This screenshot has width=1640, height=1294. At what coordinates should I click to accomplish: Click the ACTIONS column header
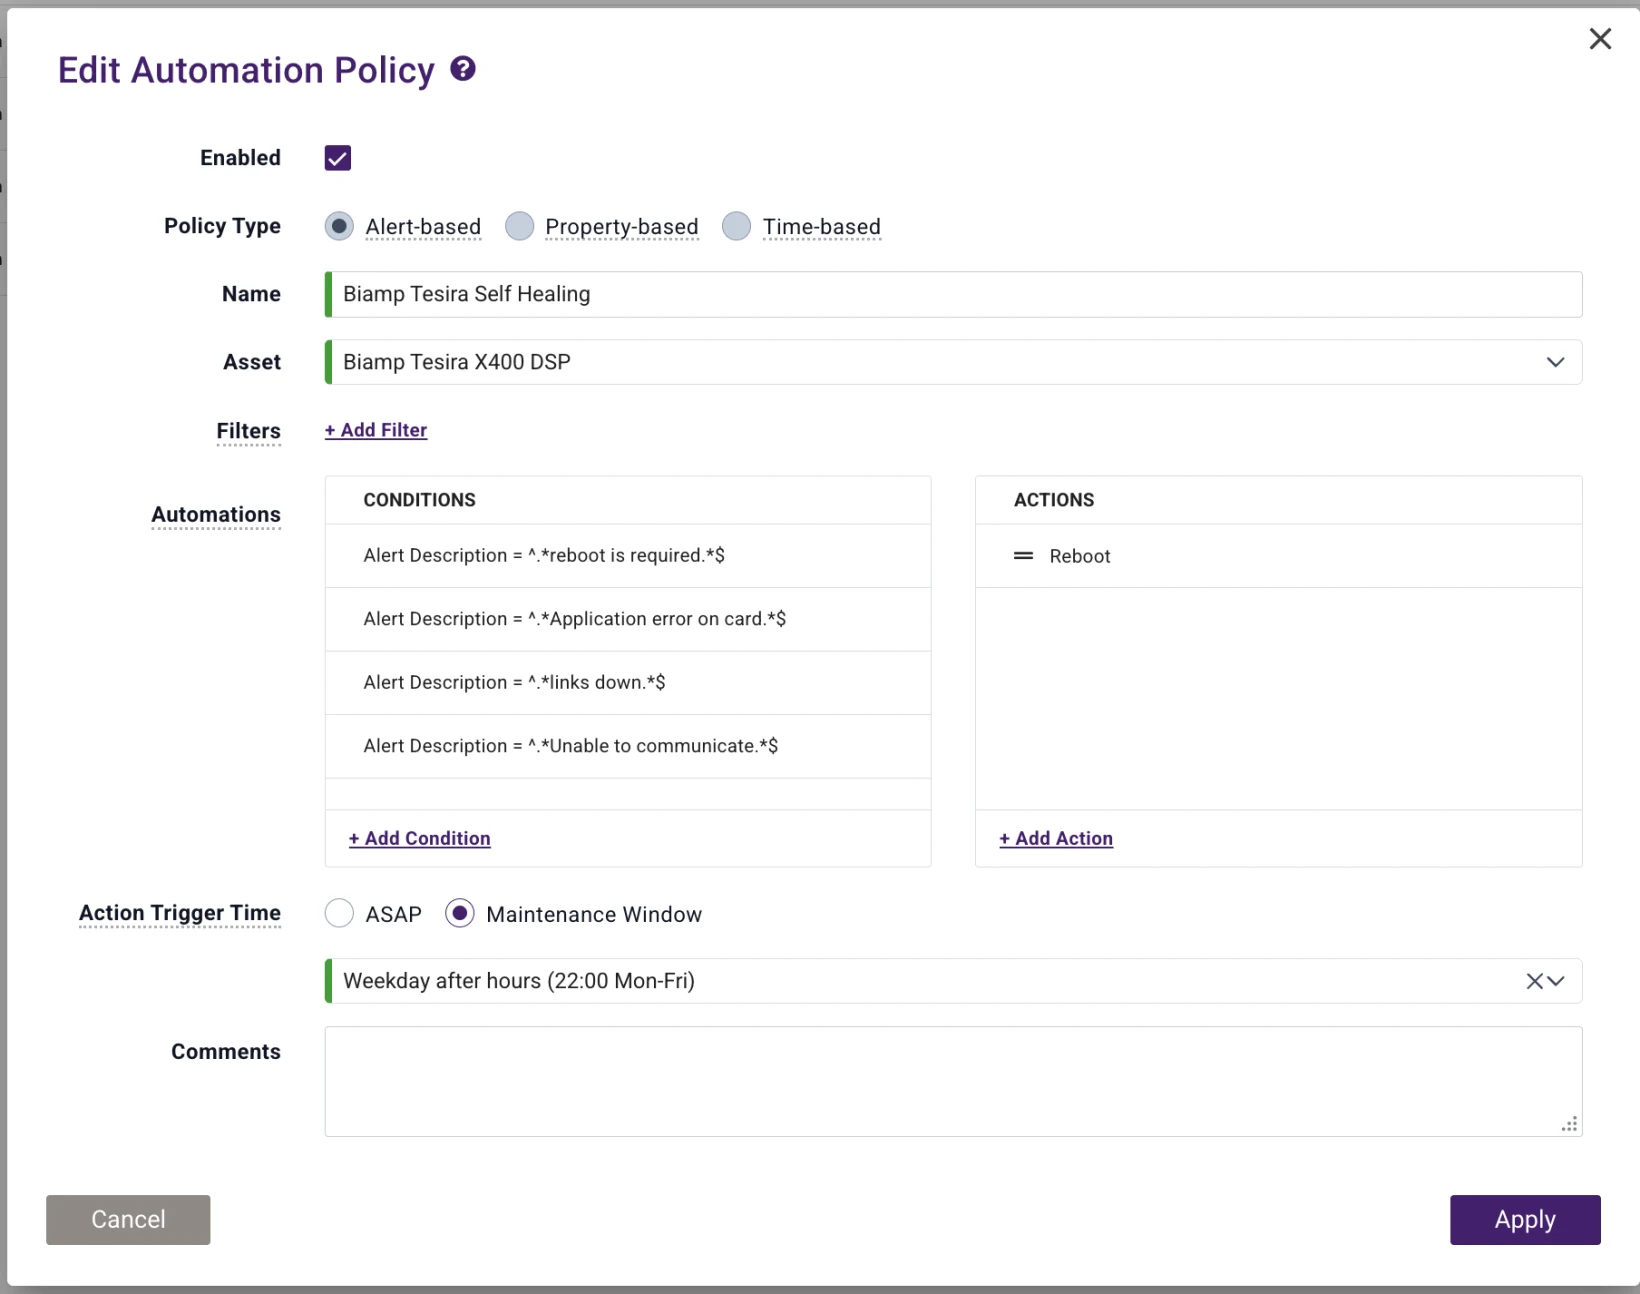point(1054,500)
